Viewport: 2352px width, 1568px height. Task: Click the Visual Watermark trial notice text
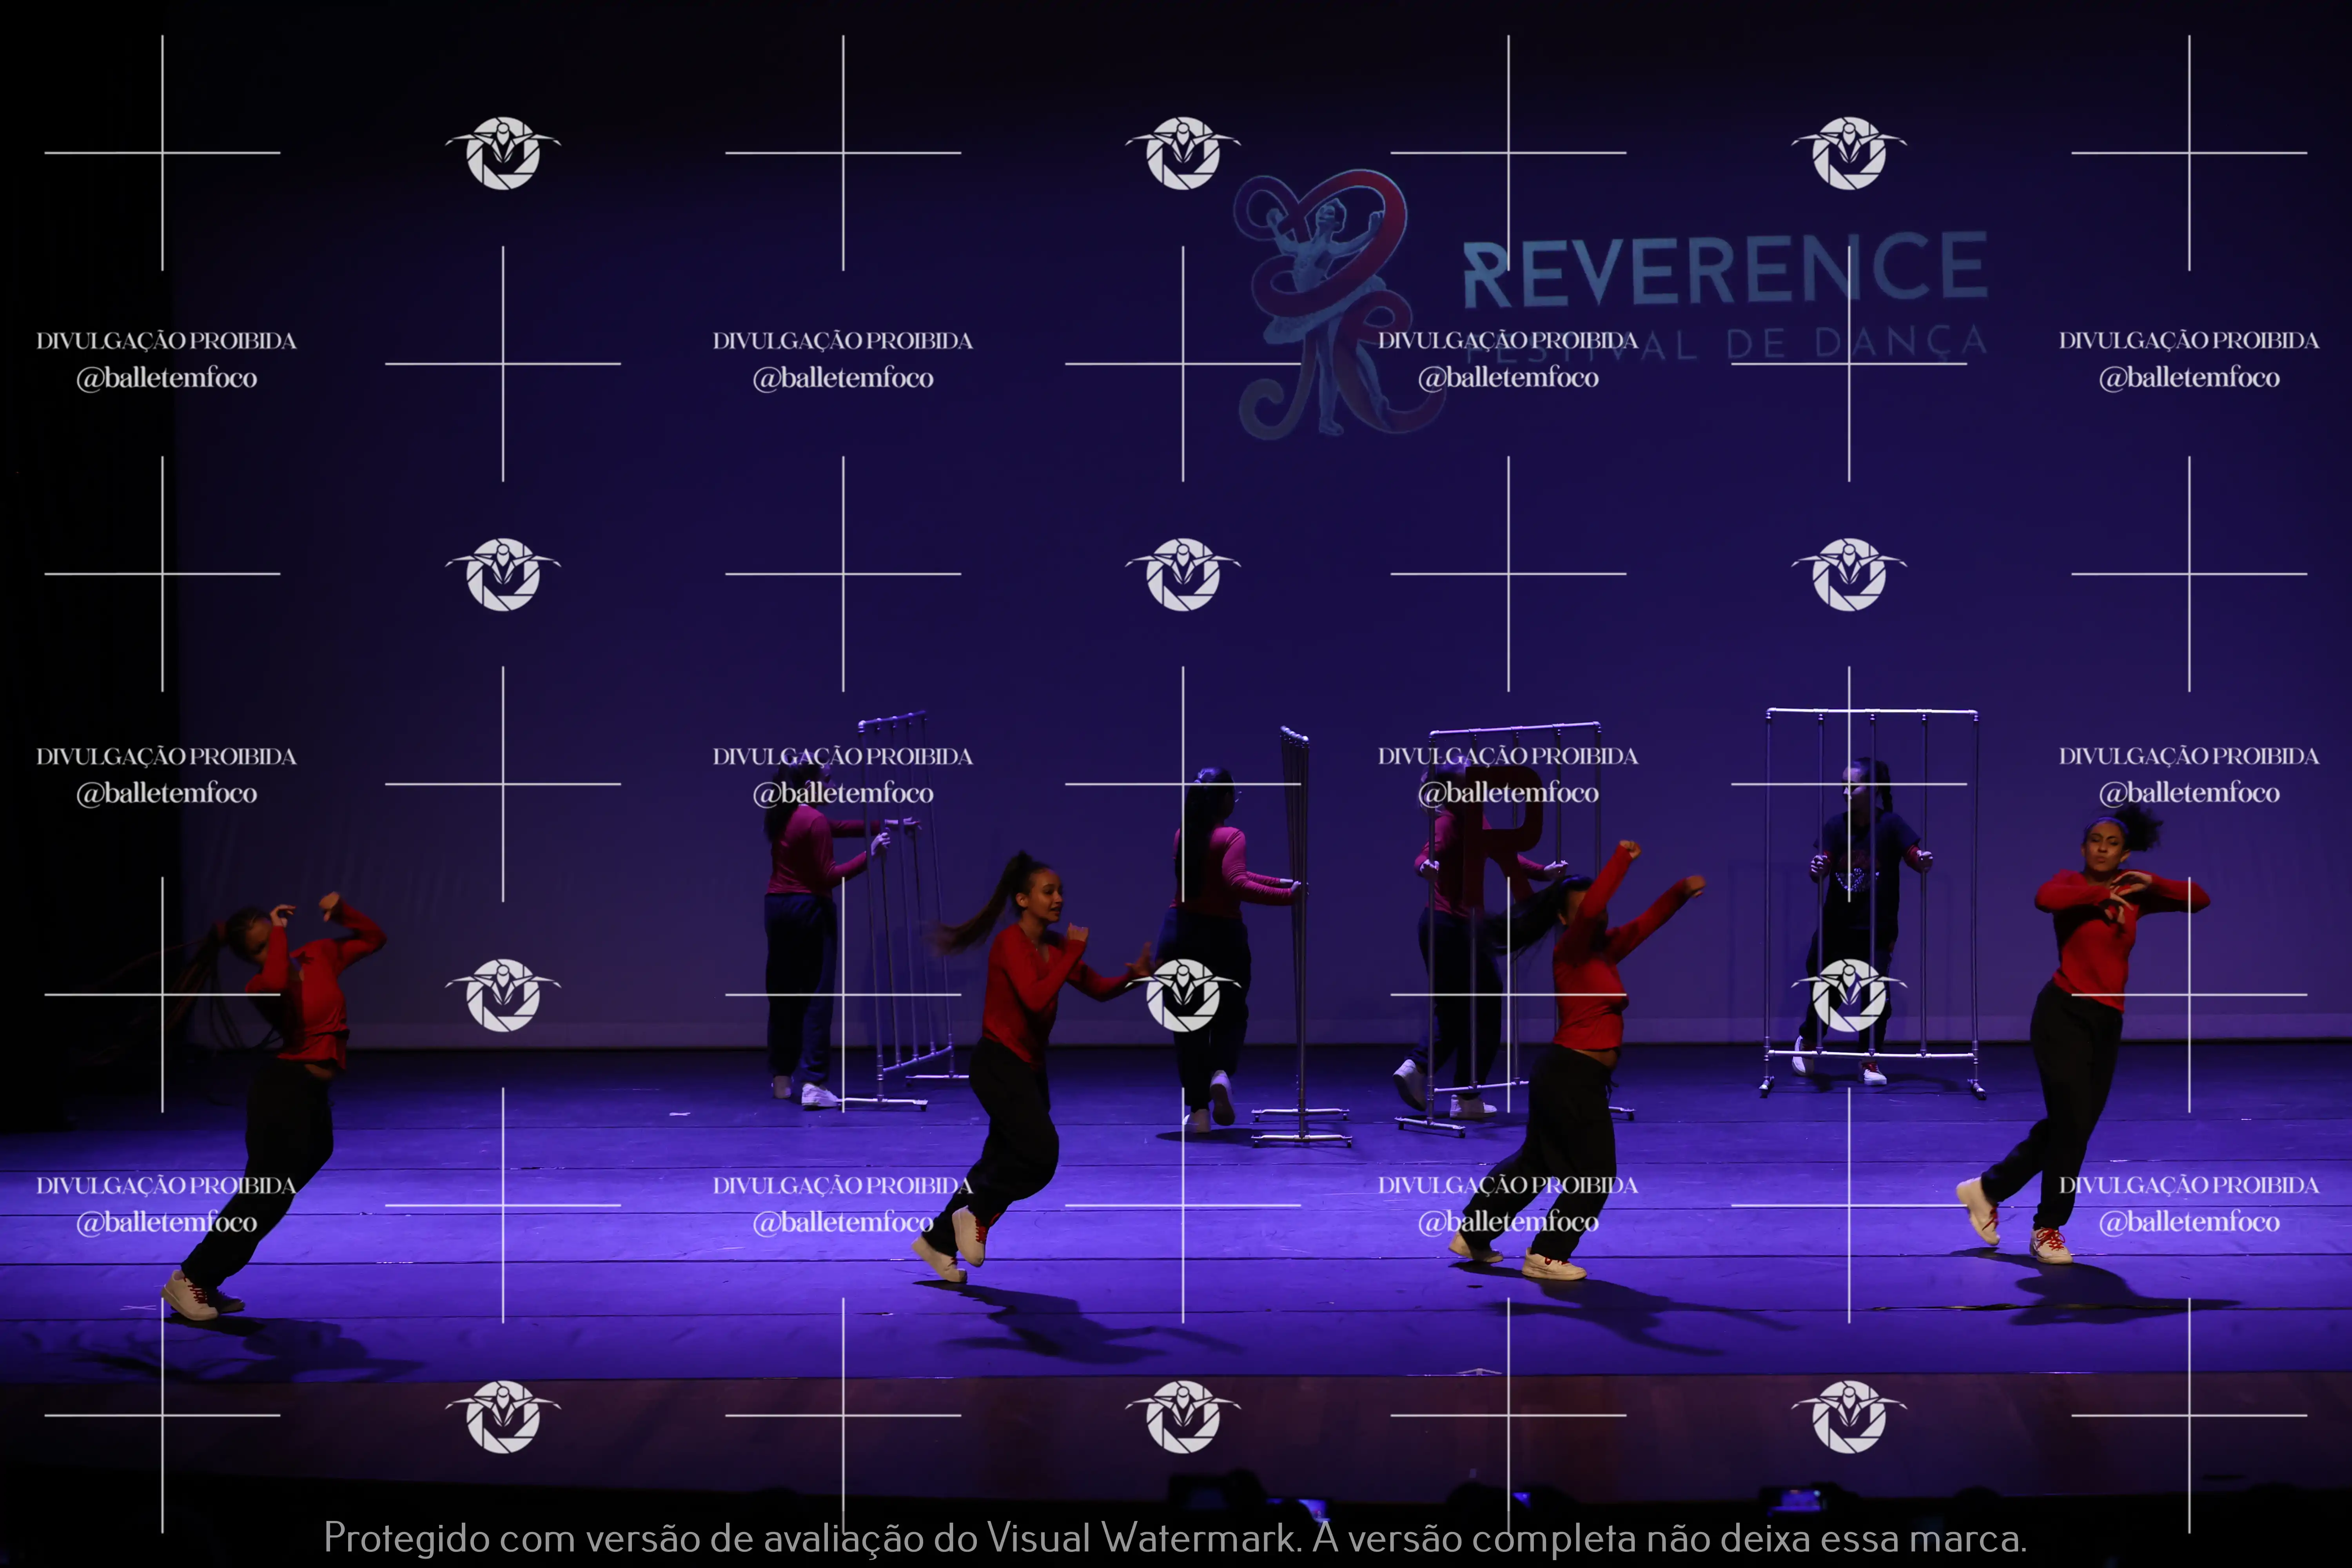(1175, 1537)
